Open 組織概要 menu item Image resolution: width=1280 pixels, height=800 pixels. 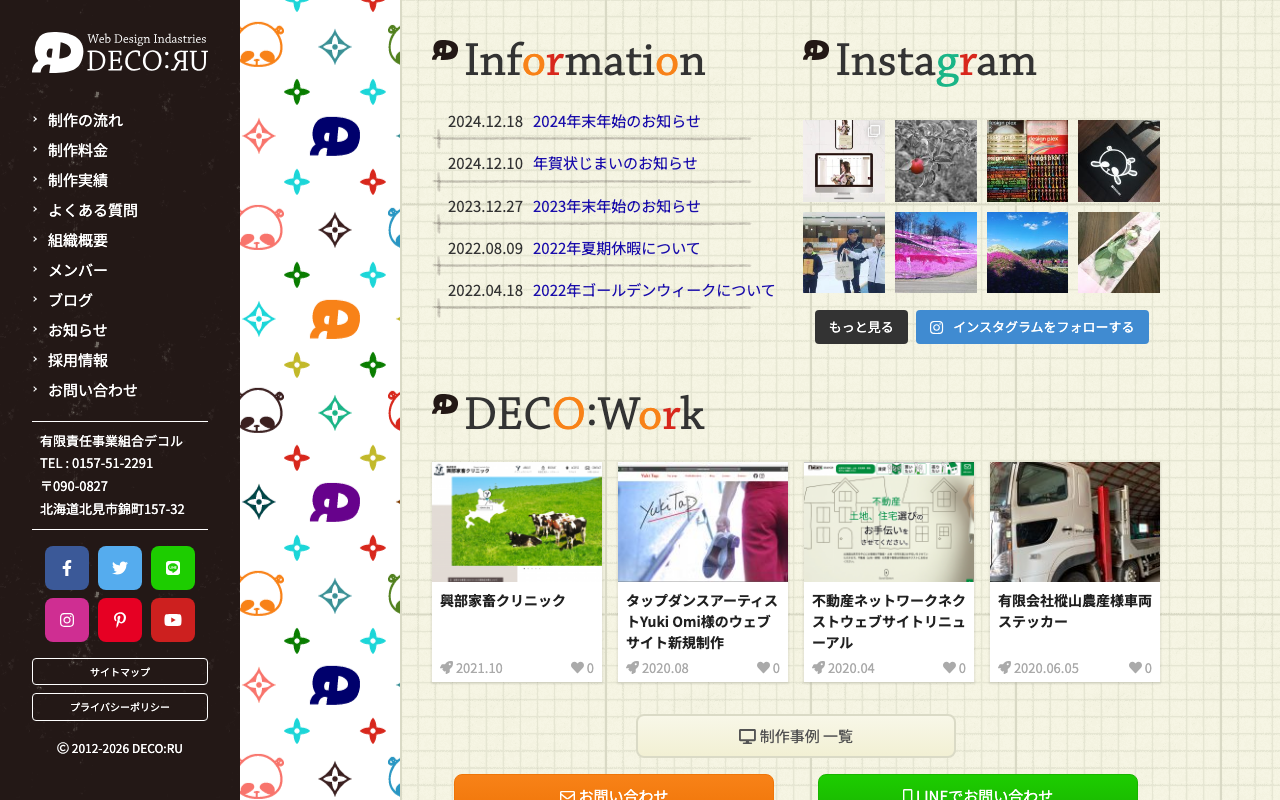[78, 240]
